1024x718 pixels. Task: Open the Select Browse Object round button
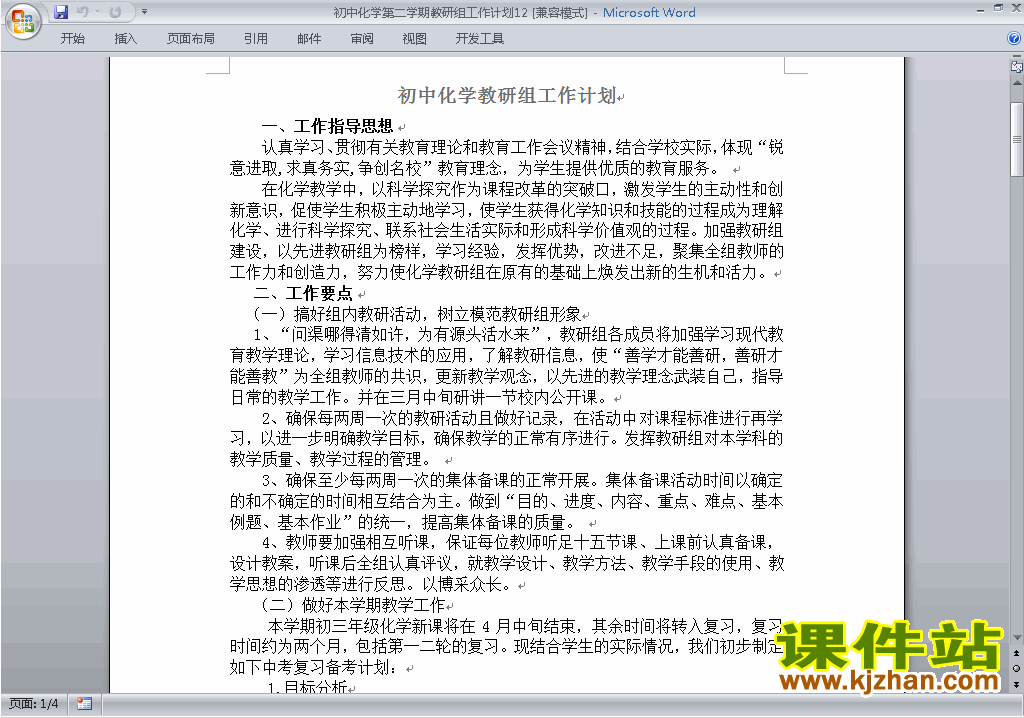(1016, 668)
